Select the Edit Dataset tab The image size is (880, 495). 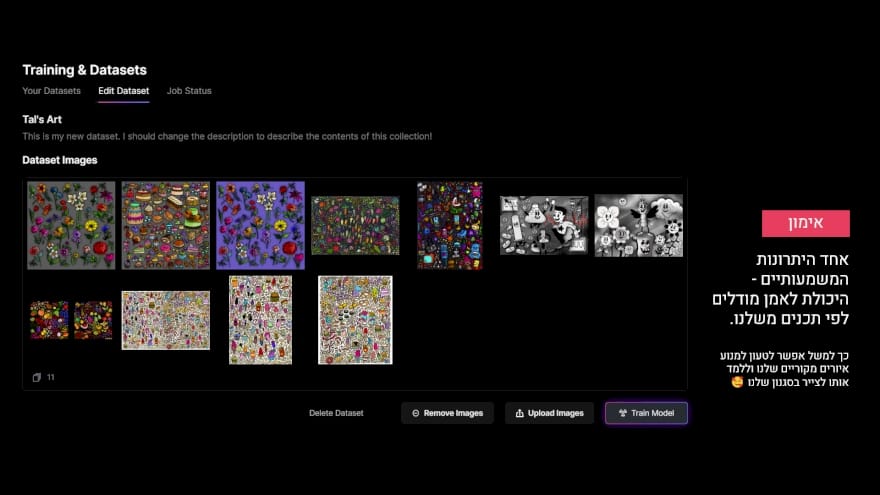pyautogui.click(x=123, y=91)
